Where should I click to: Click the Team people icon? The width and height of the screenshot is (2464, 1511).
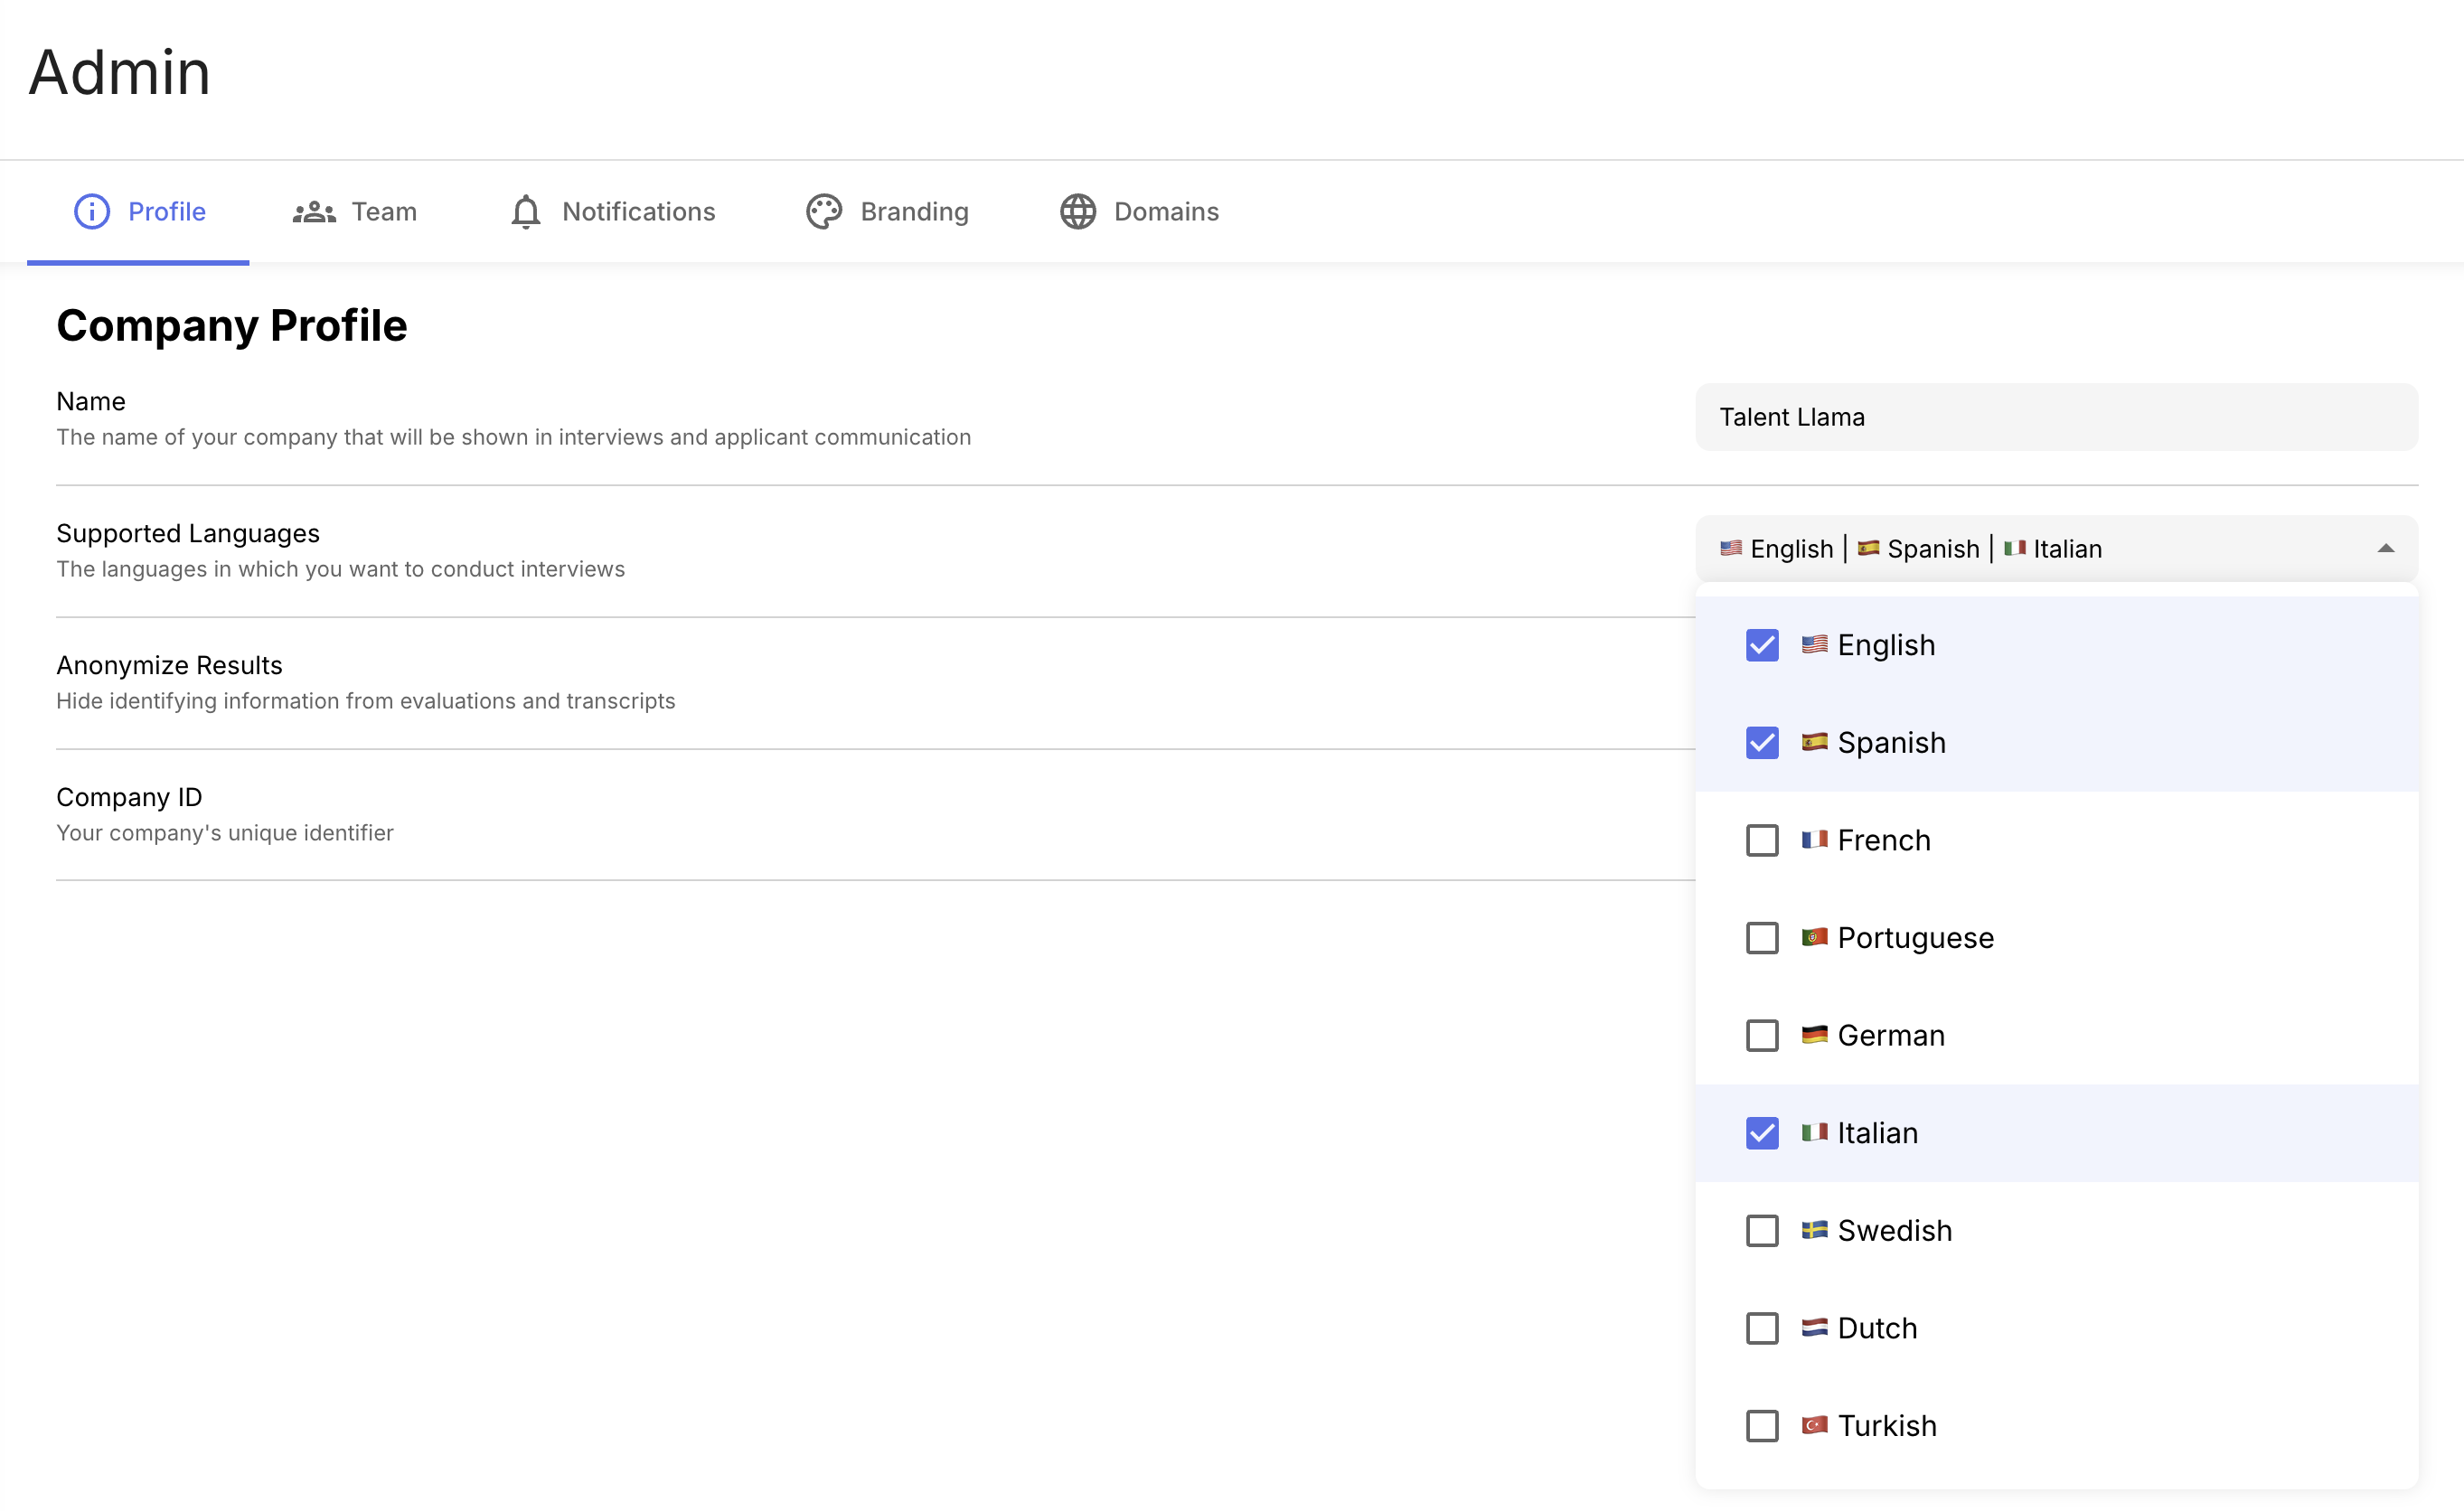coord(314,212)
